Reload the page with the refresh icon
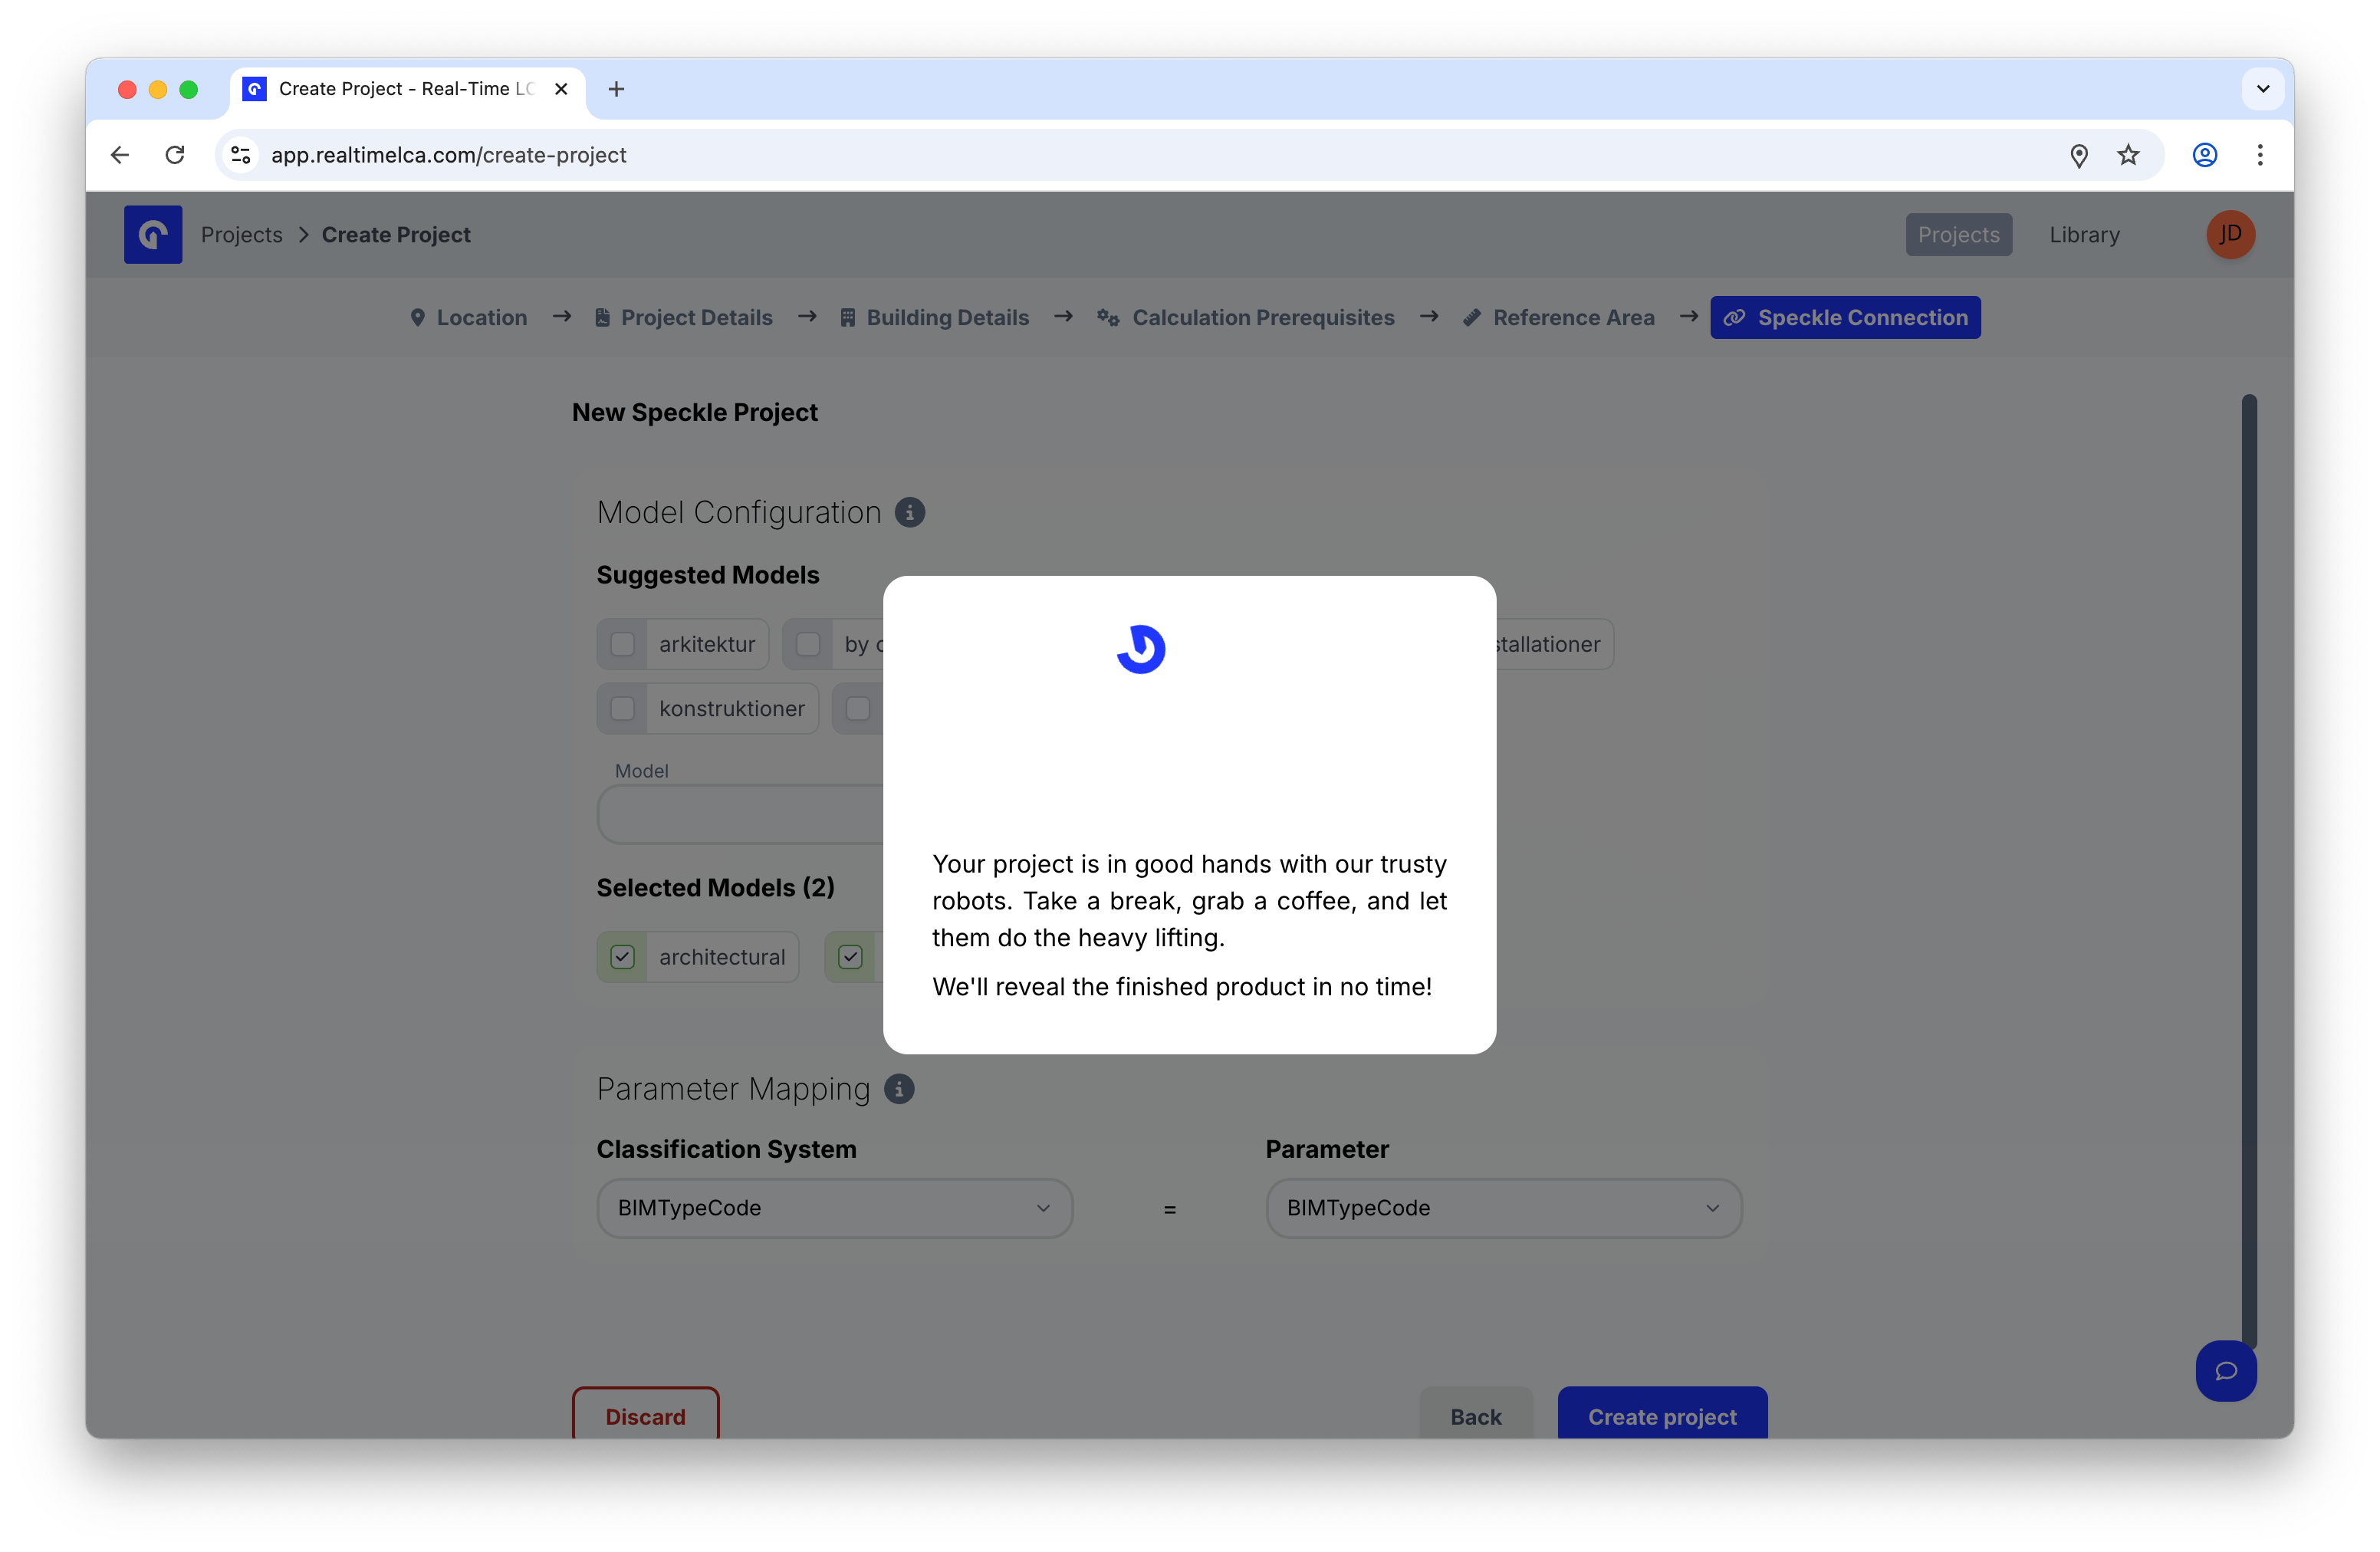The height and width of the screenshot is (1552, 2380). point(175,155)
